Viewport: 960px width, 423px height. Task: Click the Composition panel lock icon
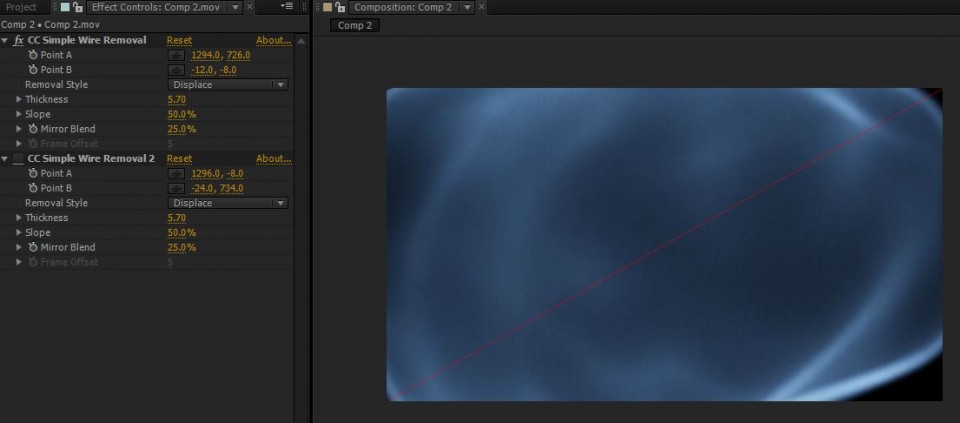coord(340,7)
